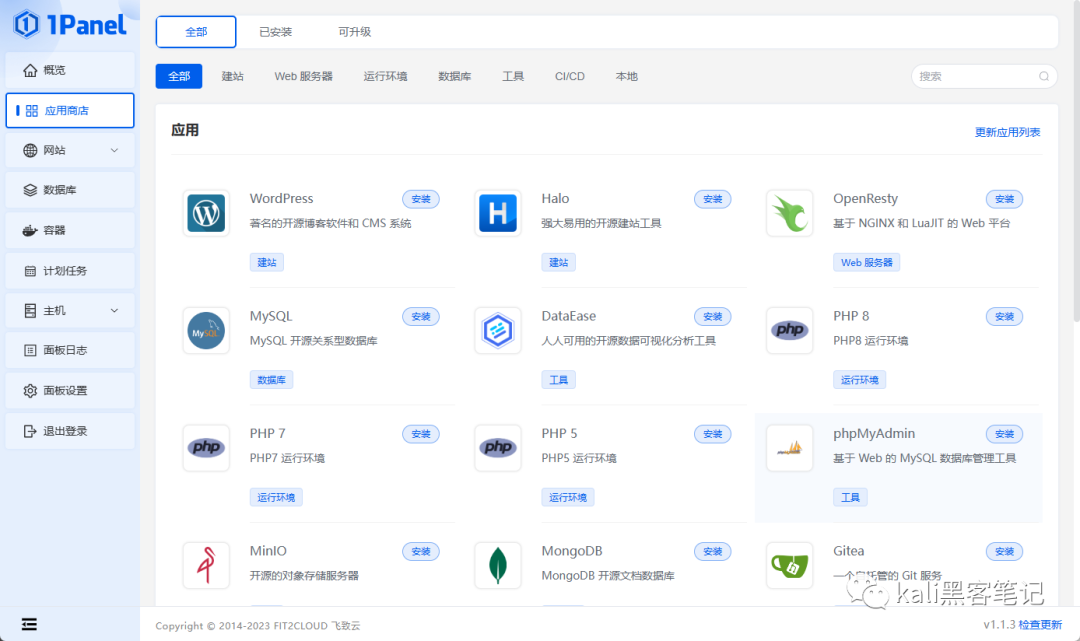Viewport: 1080px width, 641px height.
Task: Expand the 主机 submenu chevron
Action: click(114, 311)
